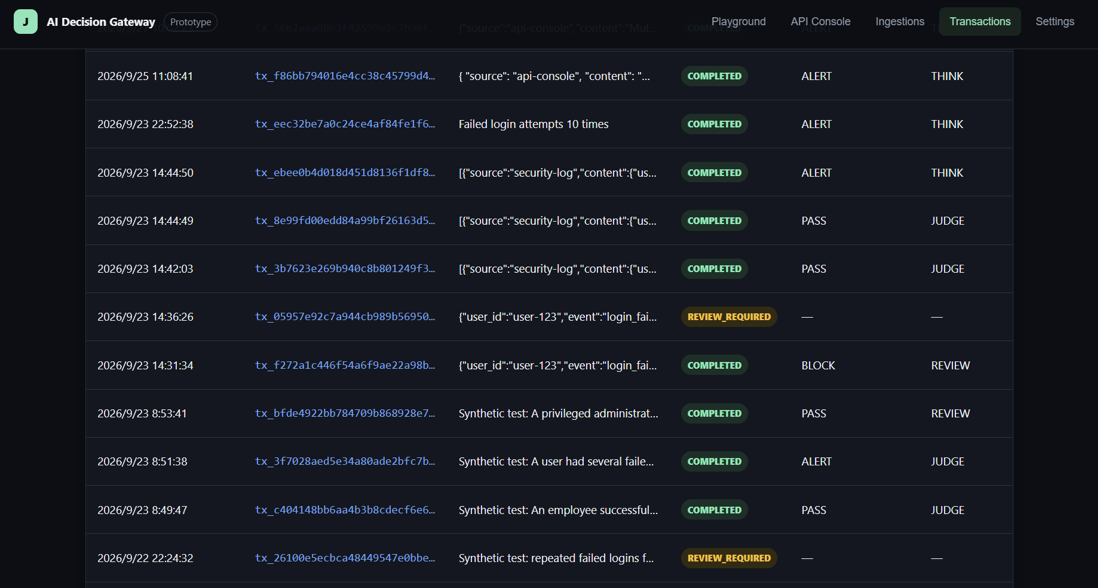1098x588 pixels.
Task: Select the "Failed login attempts 10 times" text
Action: coord(534,125)
